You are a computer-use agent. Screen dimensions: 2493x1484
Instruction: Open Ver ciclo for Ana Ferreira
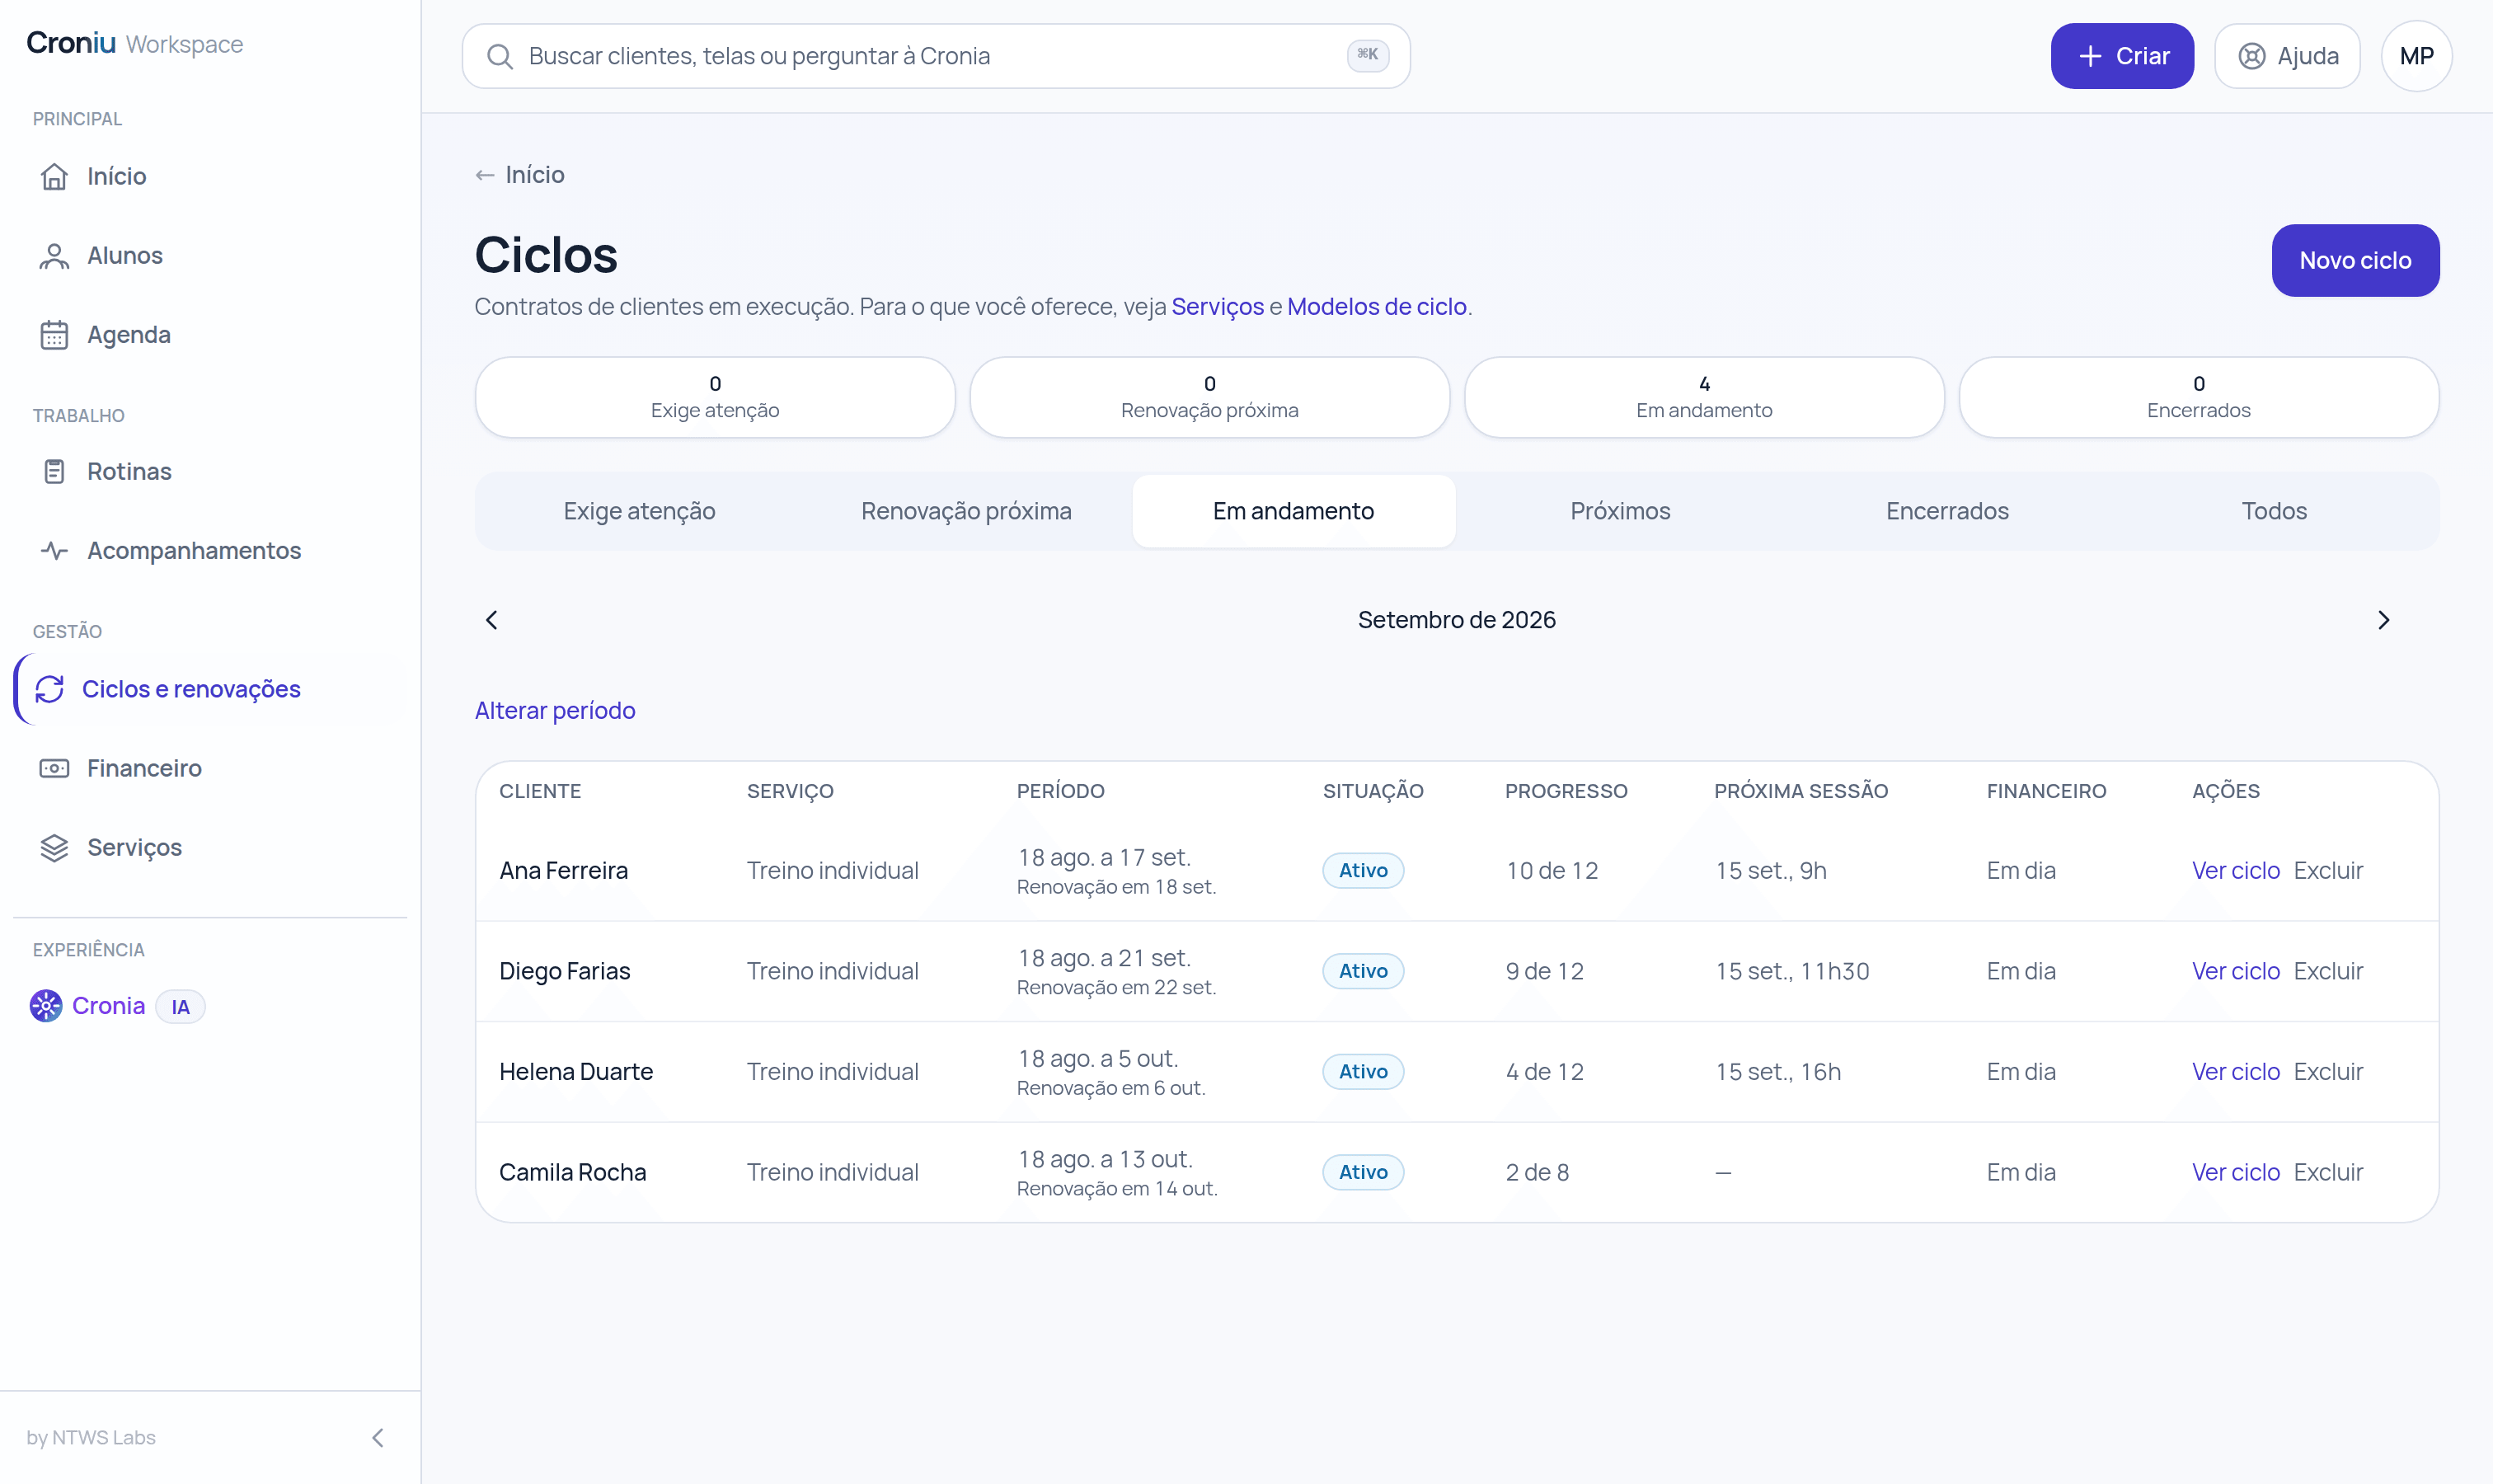(x=2235, y=871)
